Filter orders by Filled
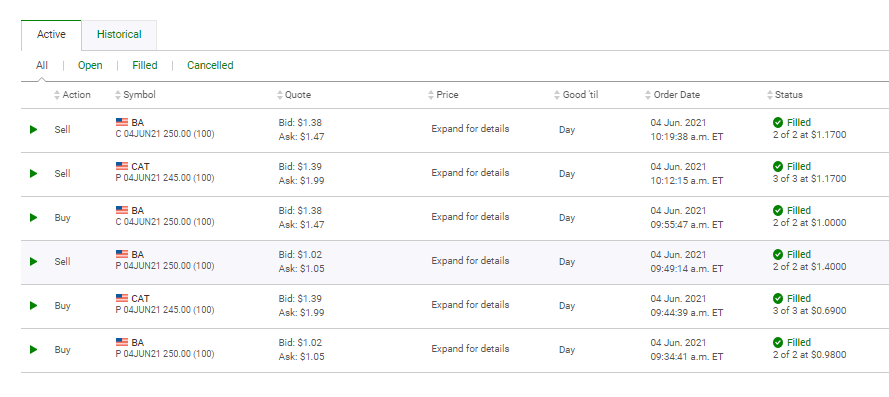 [145, 65]
